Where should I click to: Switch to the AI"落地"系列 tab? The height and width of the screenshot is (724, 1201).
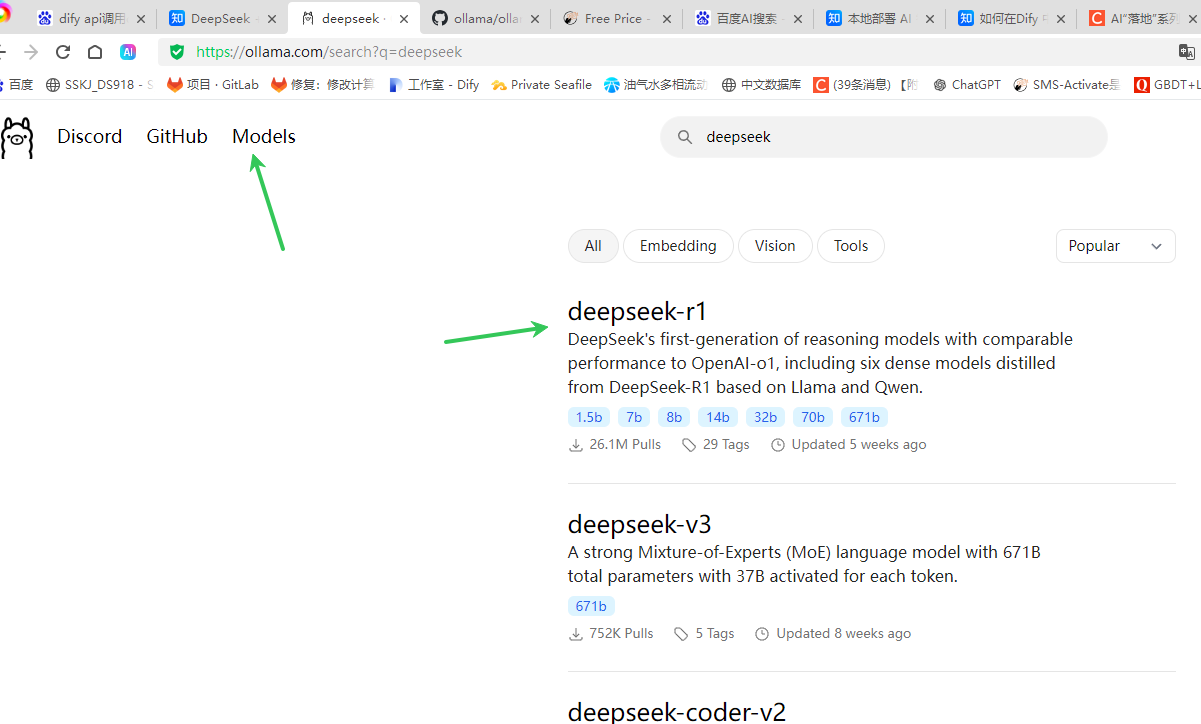[1140, 19]
